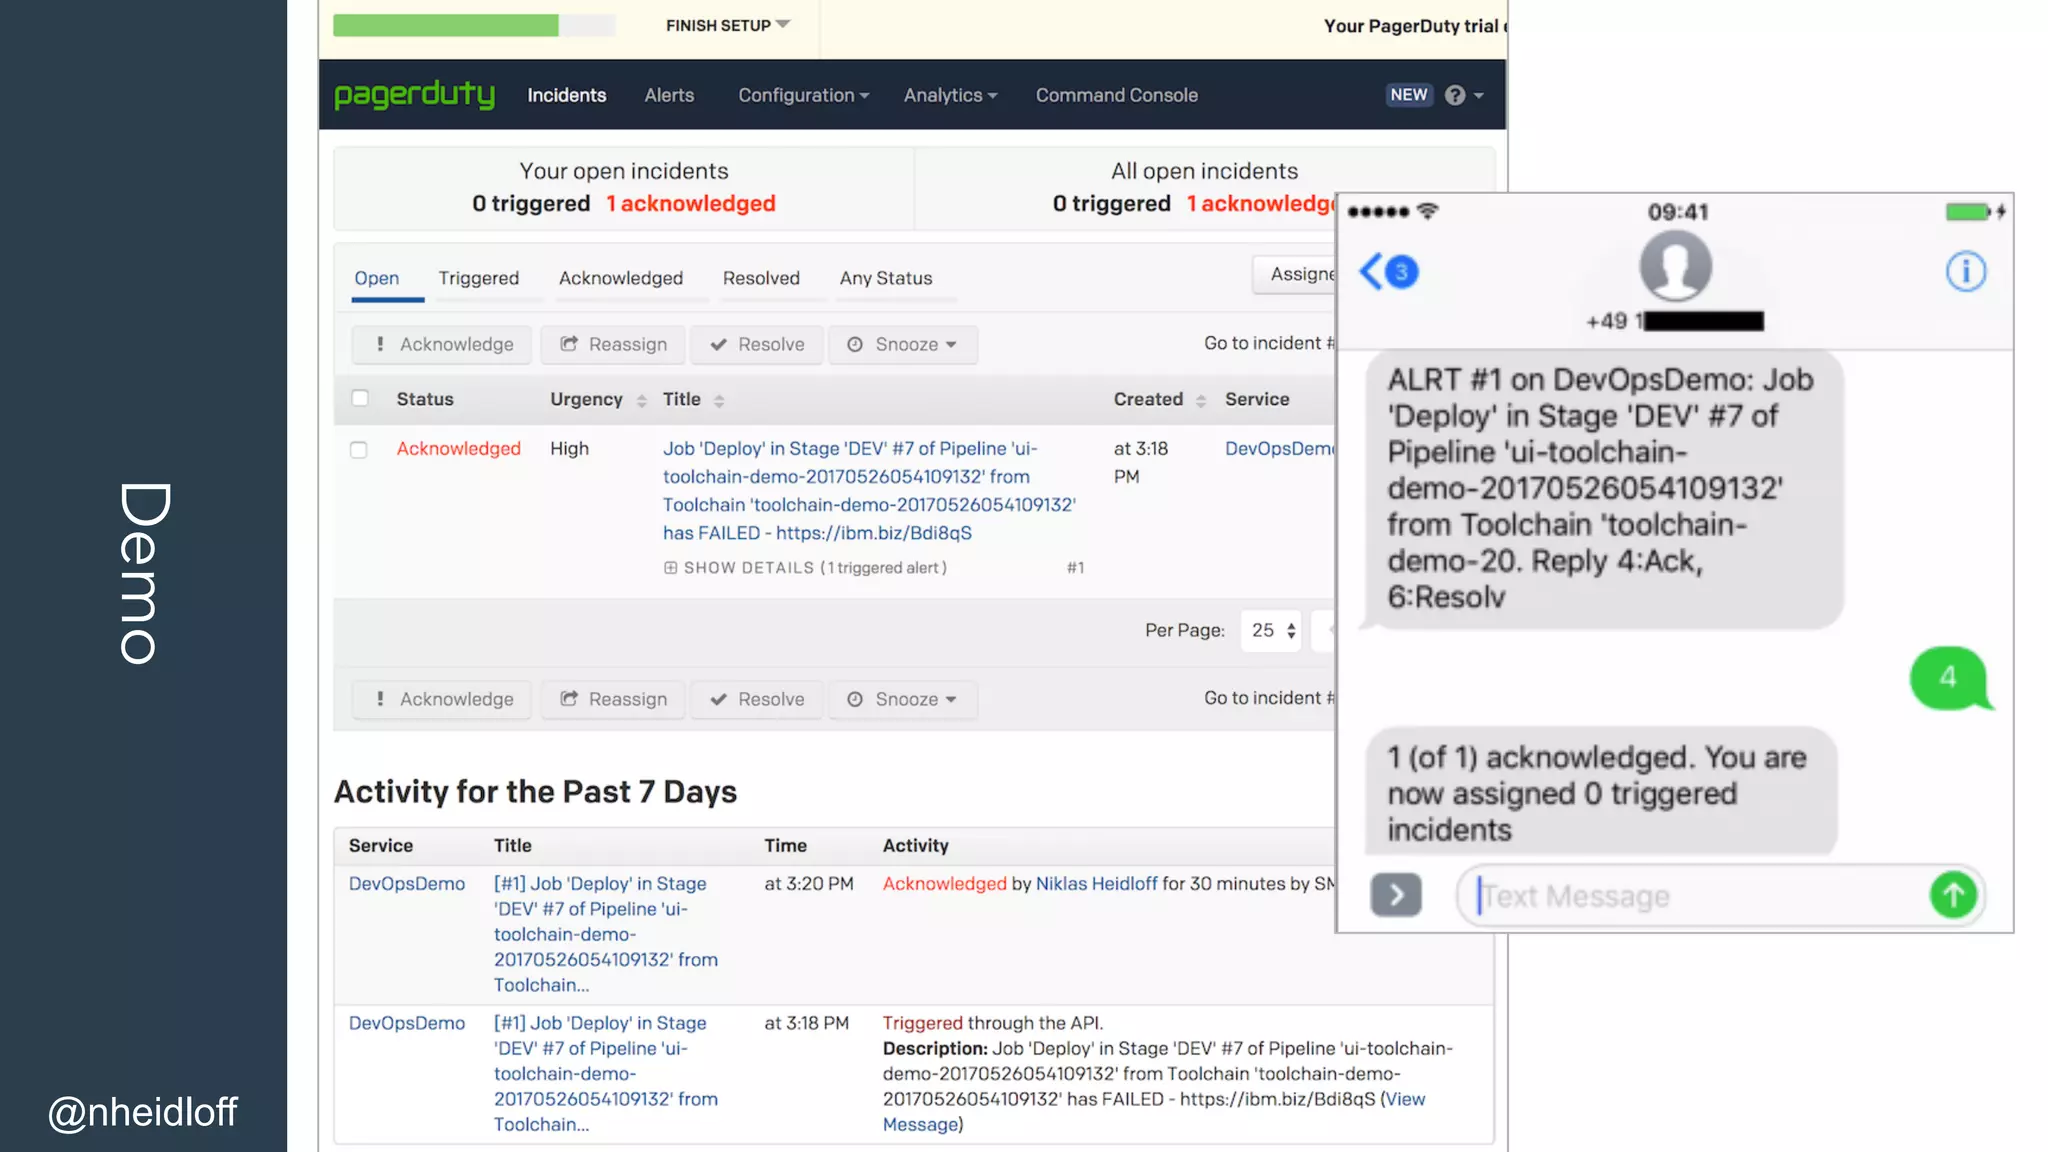Open the Configuration dropdown menu

[803, 95]
